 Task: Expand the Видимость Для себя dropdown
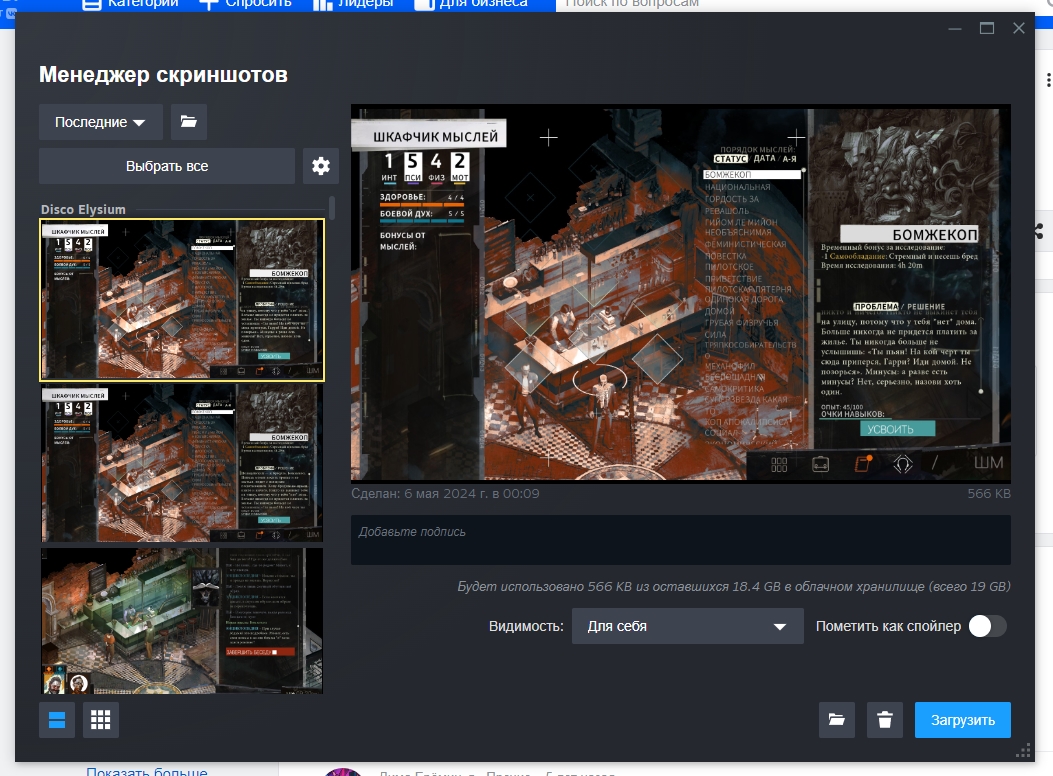pos(688,626)
